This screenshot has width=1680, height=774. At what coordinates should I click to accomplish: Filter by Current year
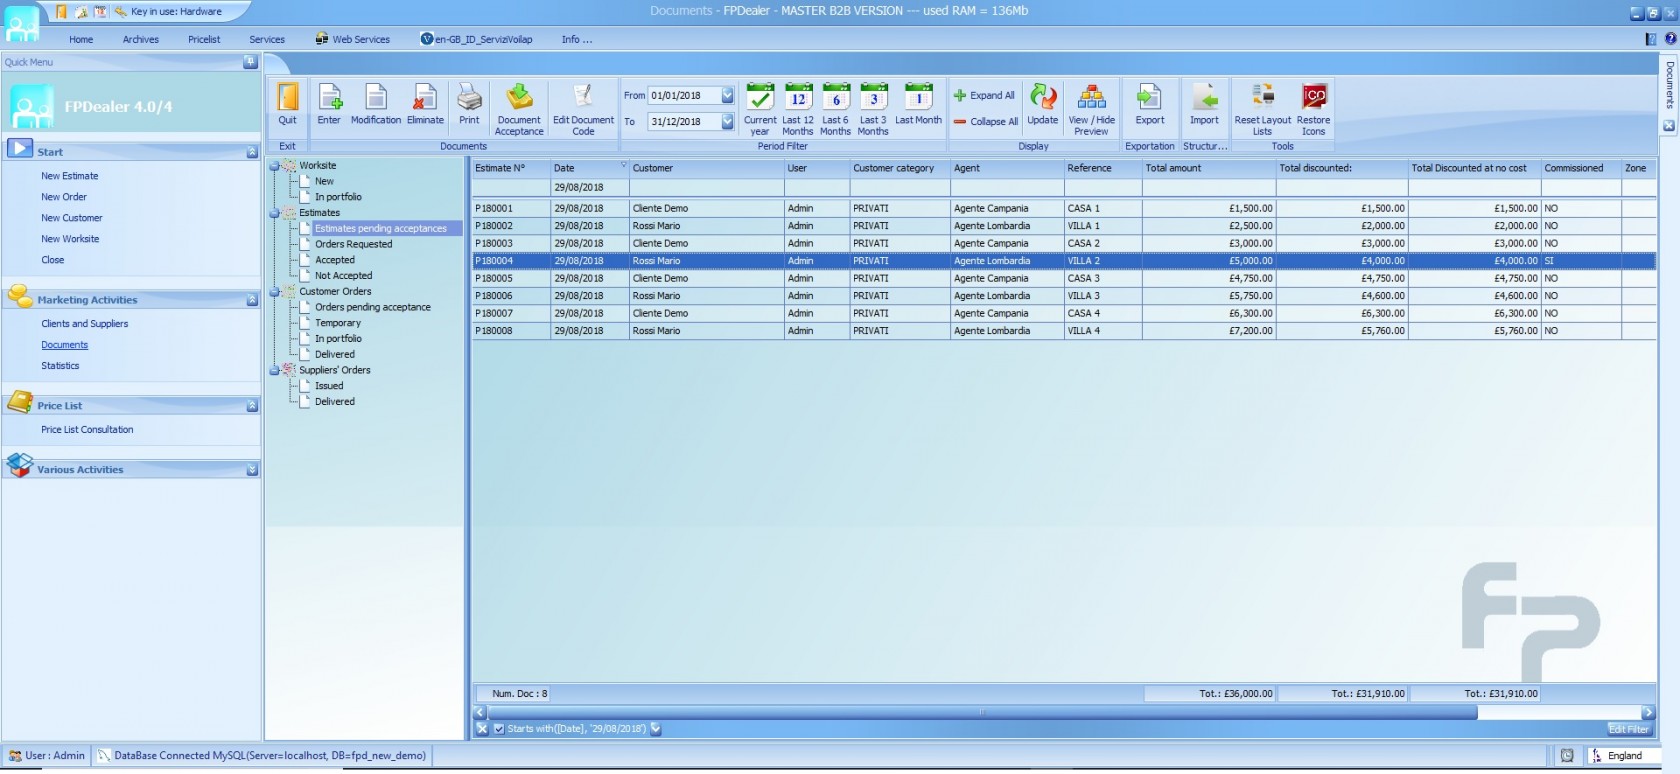[x=760, y=109]
